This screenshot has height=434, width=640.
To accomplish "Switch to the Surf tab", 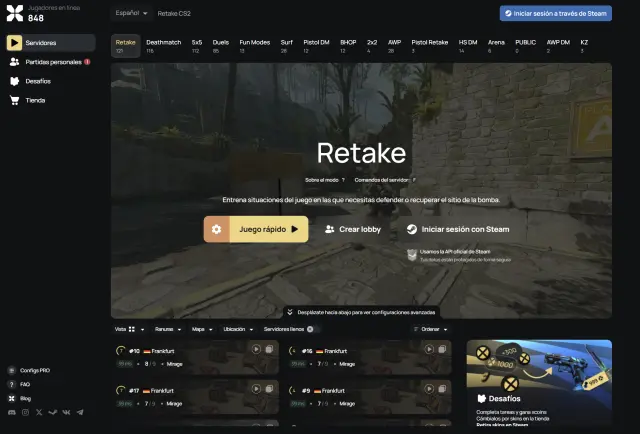I will (287, 46).
